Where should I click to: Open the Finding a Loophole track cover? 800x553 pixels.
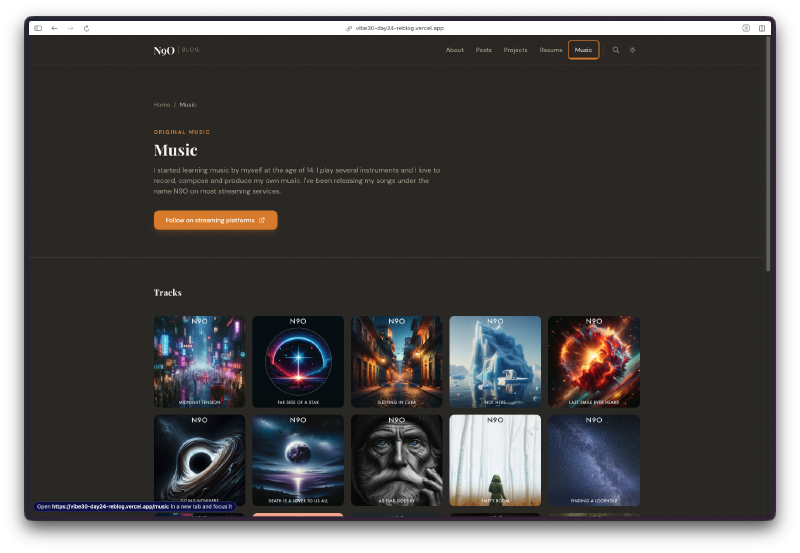(594, 460)
